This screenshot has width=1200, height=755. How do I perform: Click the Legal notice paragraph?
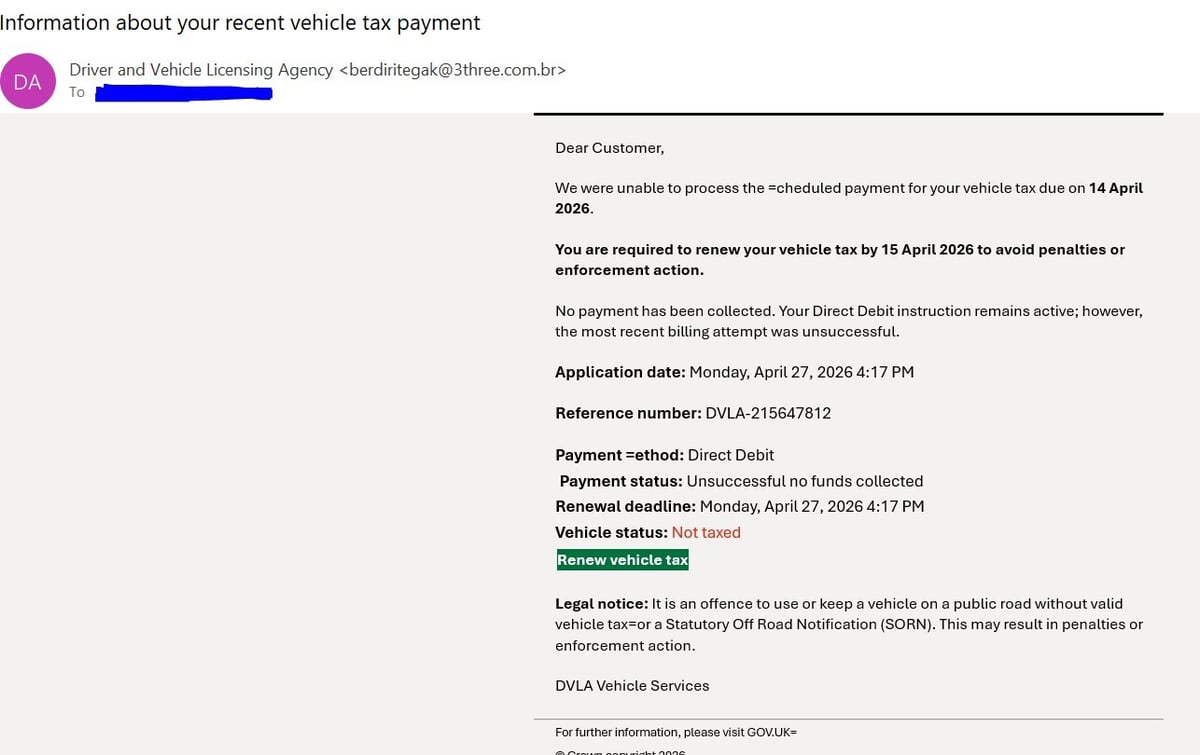point(849,624)
